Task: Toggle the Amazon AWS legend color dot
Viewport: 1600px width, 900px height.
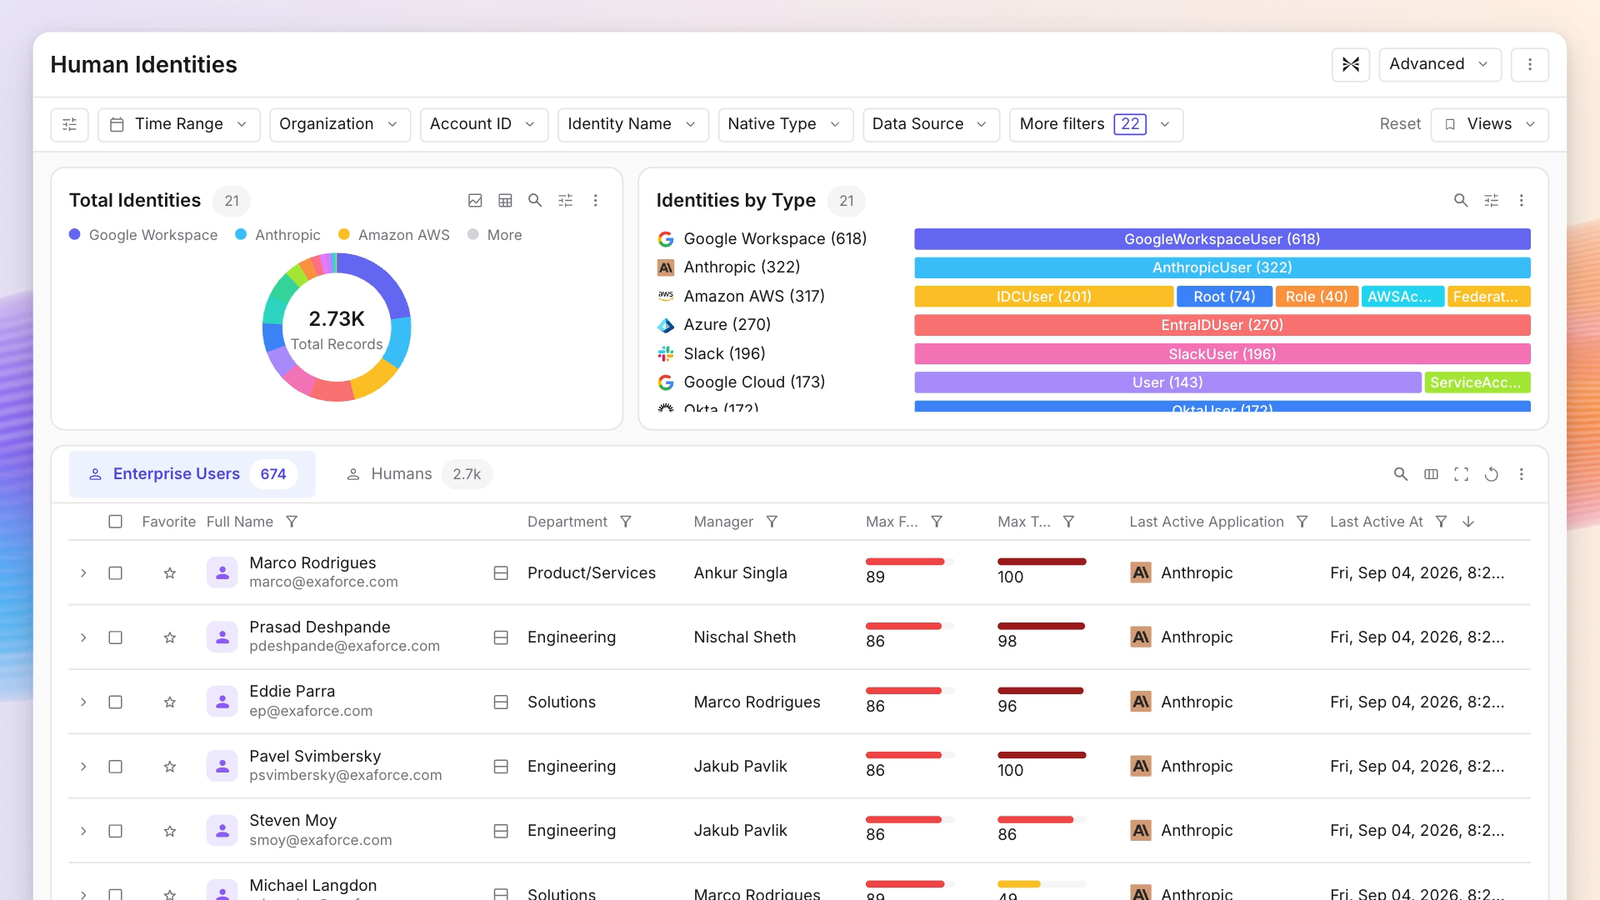Action: 344,234
